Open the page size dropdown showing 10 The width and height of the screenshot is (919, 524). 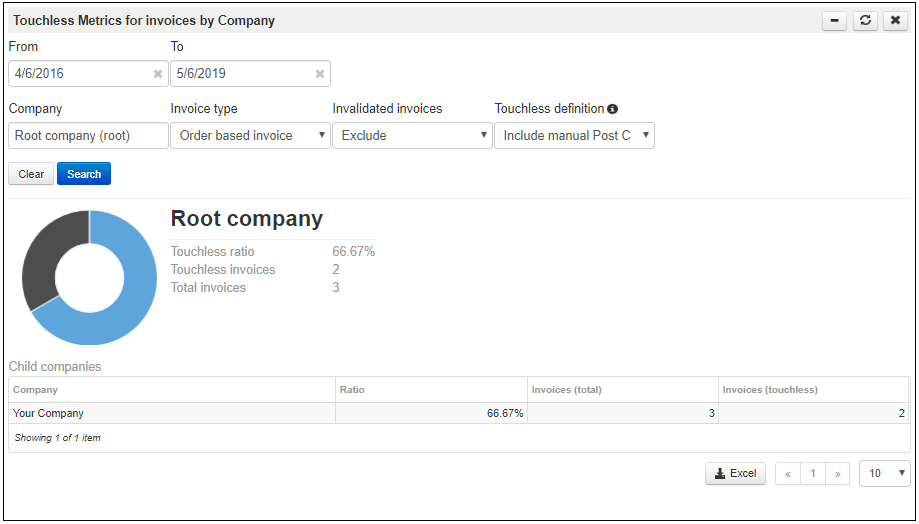pos(885,474)
